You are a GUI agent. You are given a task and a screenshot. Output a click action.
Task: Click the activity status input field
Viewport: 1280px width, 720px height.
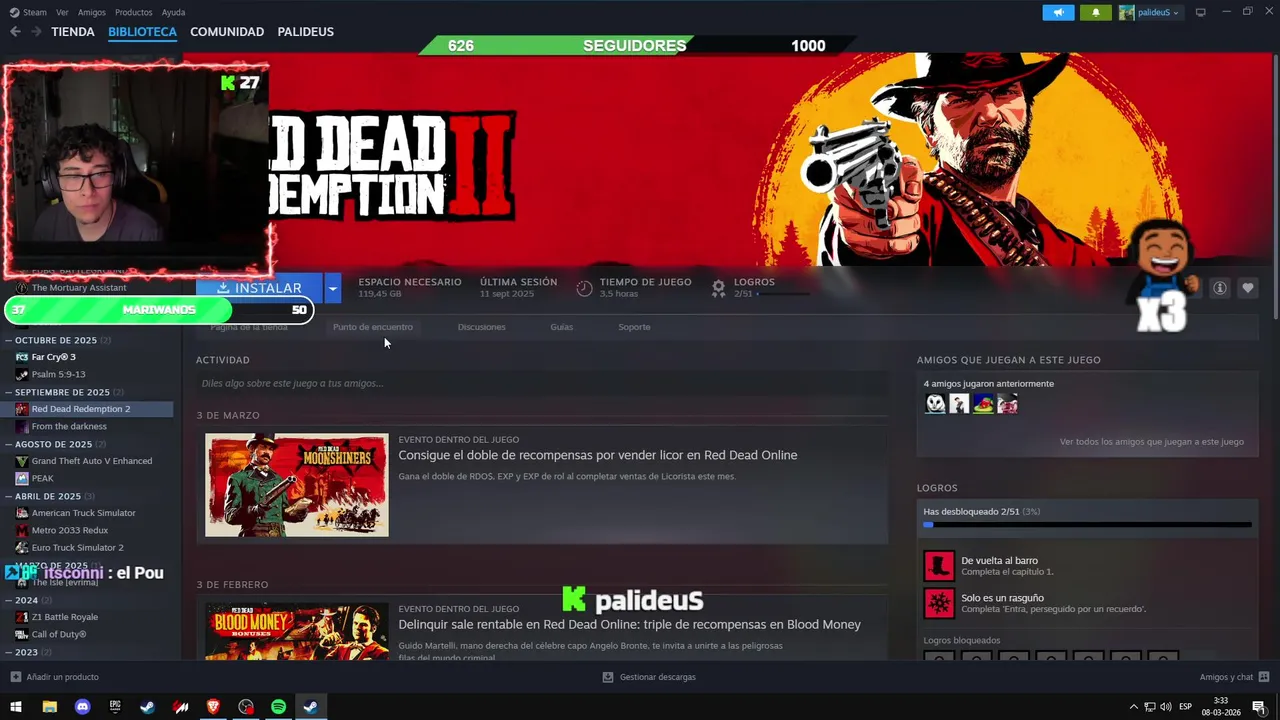point(541,383)
